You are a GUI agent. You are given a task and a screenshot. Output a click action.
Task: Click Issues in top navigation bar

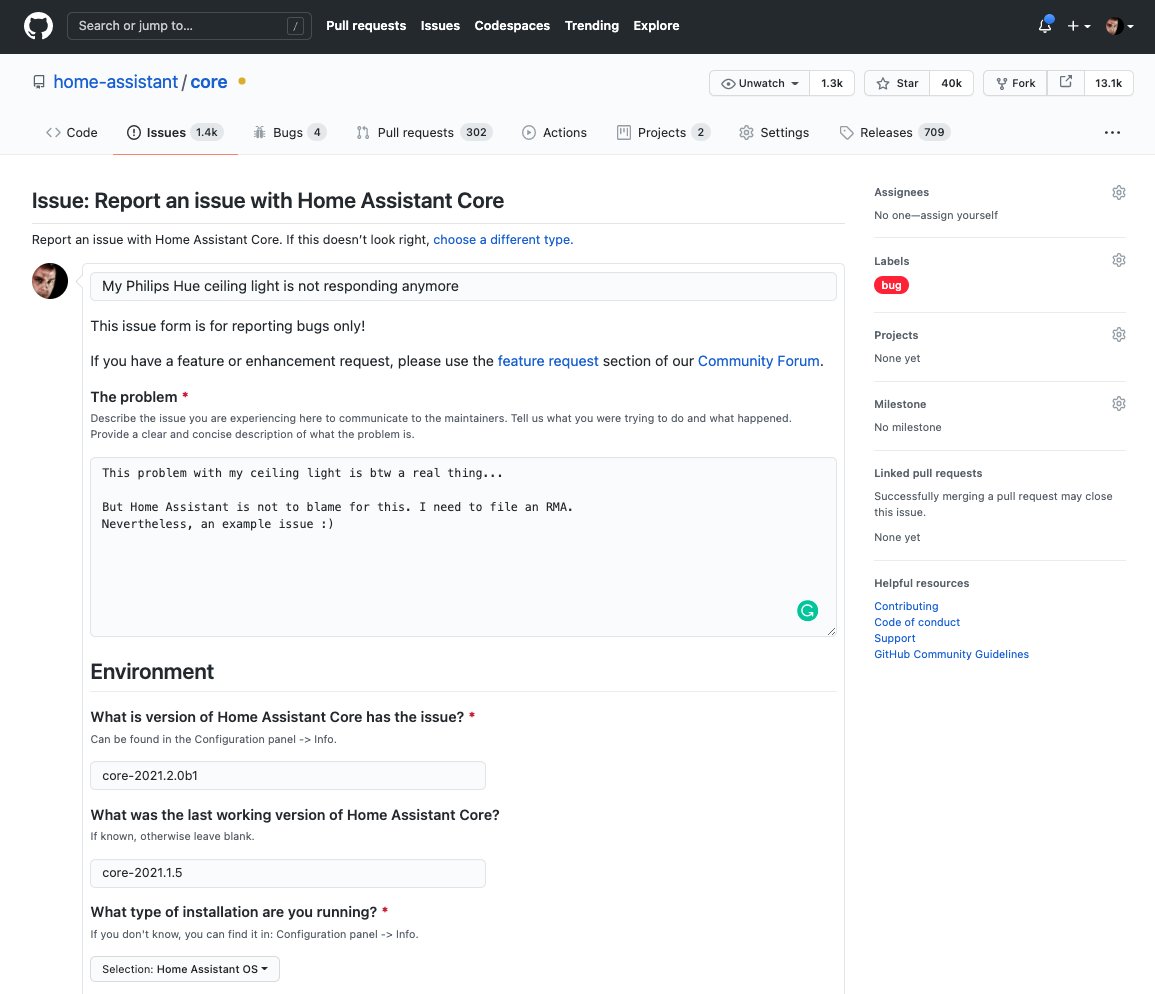click(x=440, y=26)
